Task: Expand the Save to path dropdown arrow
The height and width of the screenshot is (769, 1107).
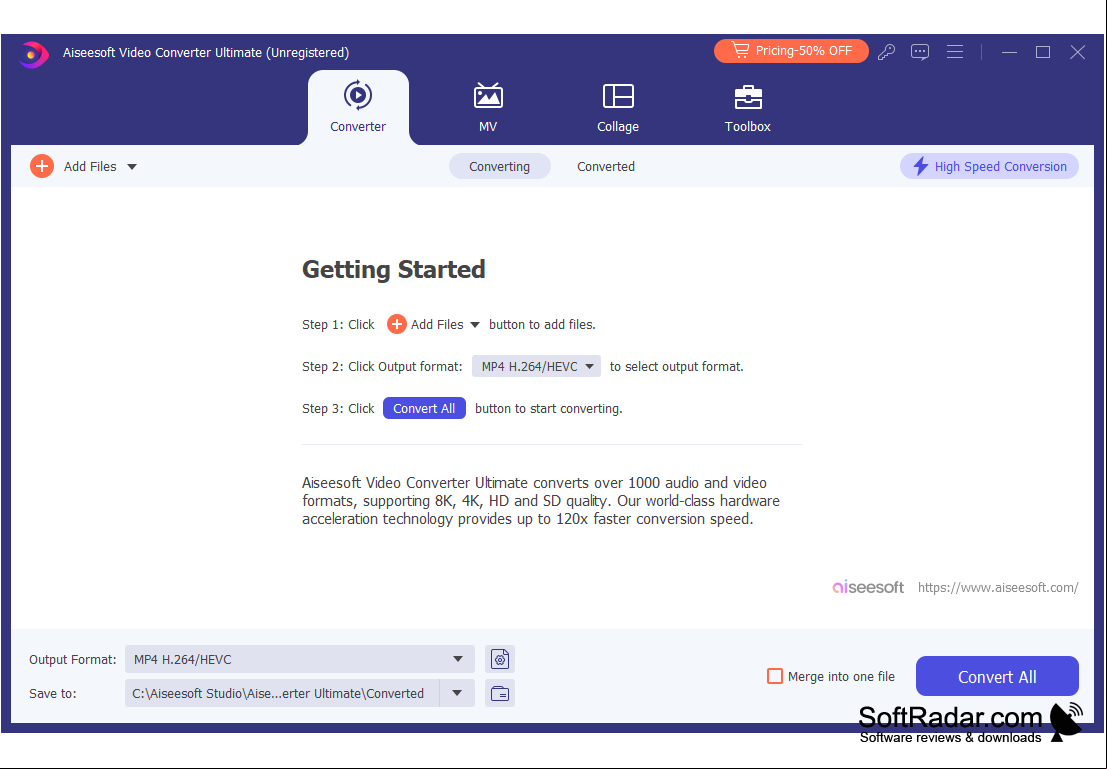Action: tap(457, 693)
